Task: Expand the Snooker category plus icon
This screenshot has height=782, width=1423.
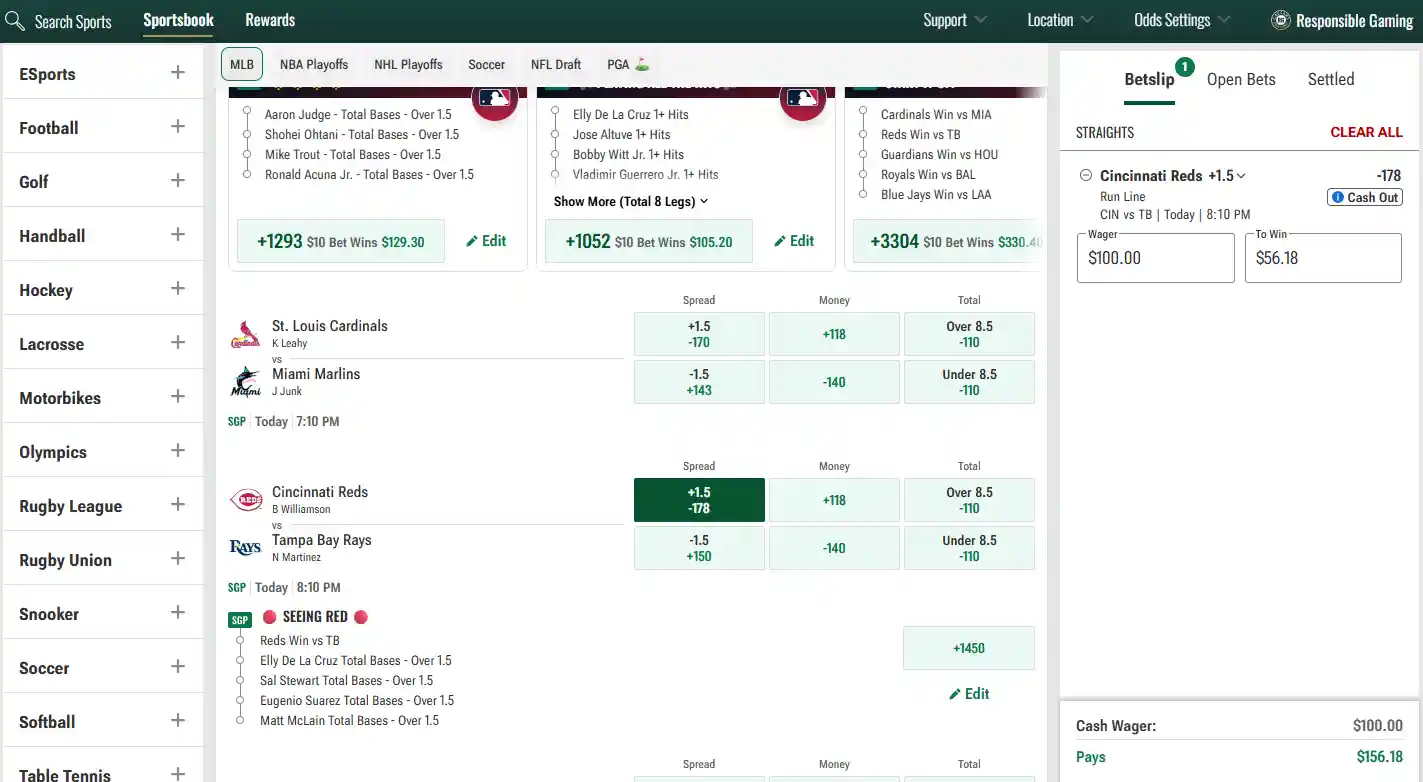Action: (x=178, y=612)
